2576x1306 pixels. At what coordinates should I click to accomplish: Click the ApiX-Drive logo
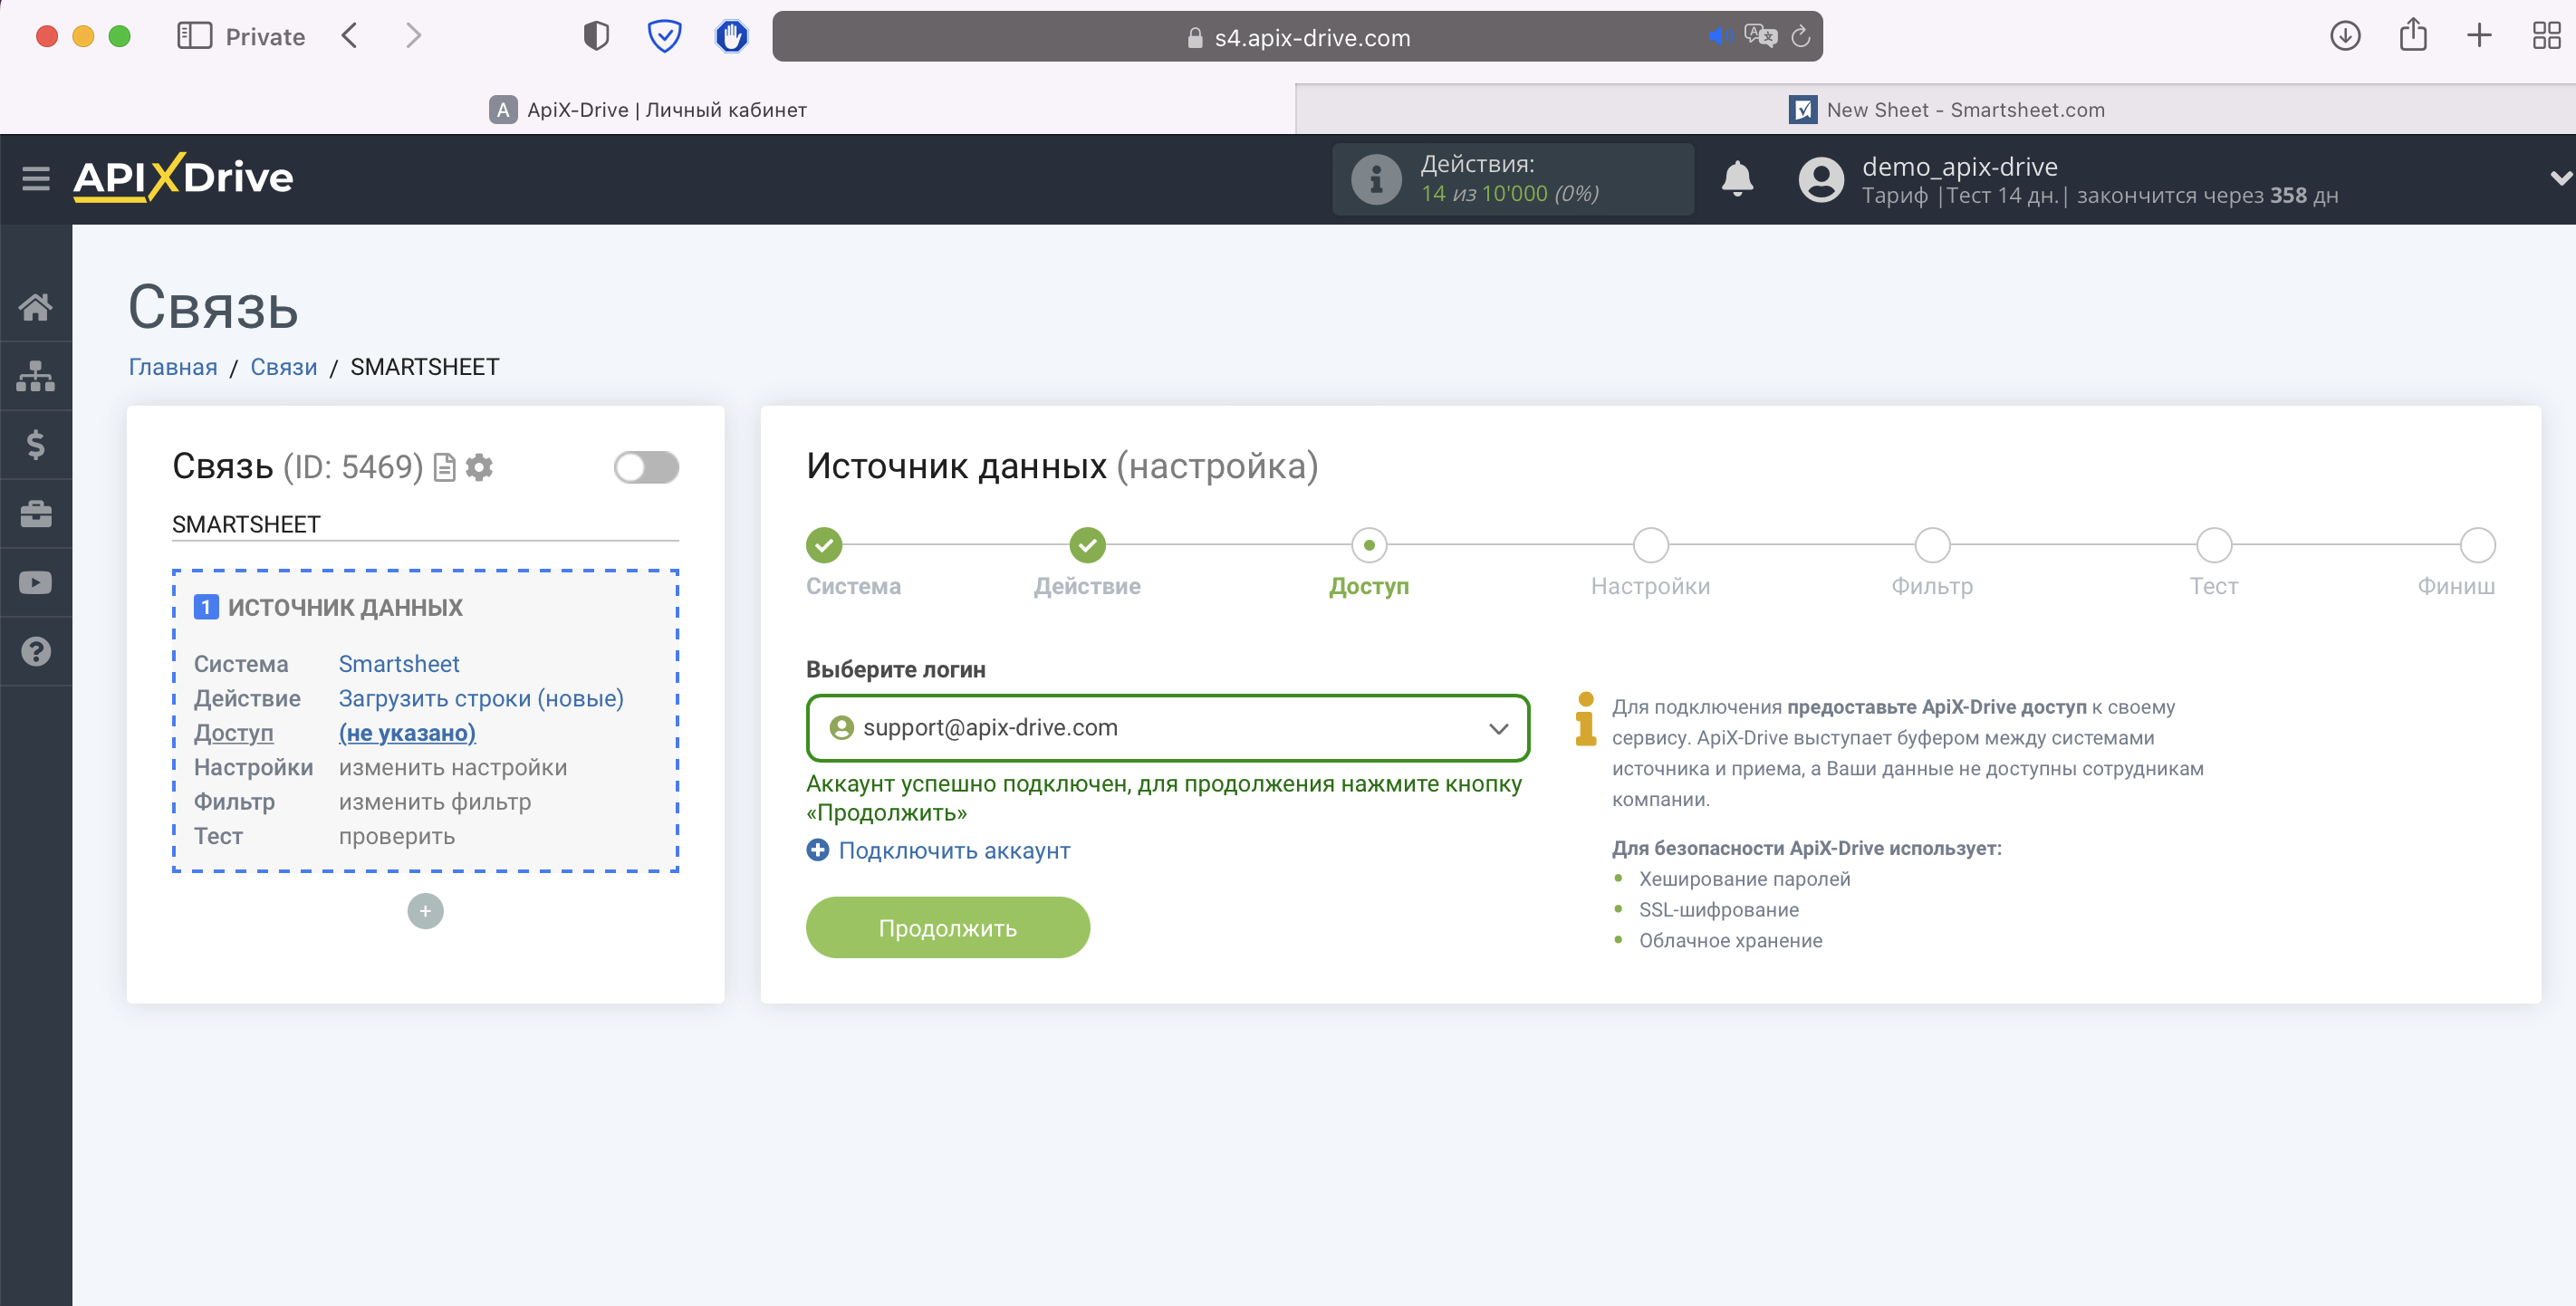pyautogui.click(x=183, y=178)
